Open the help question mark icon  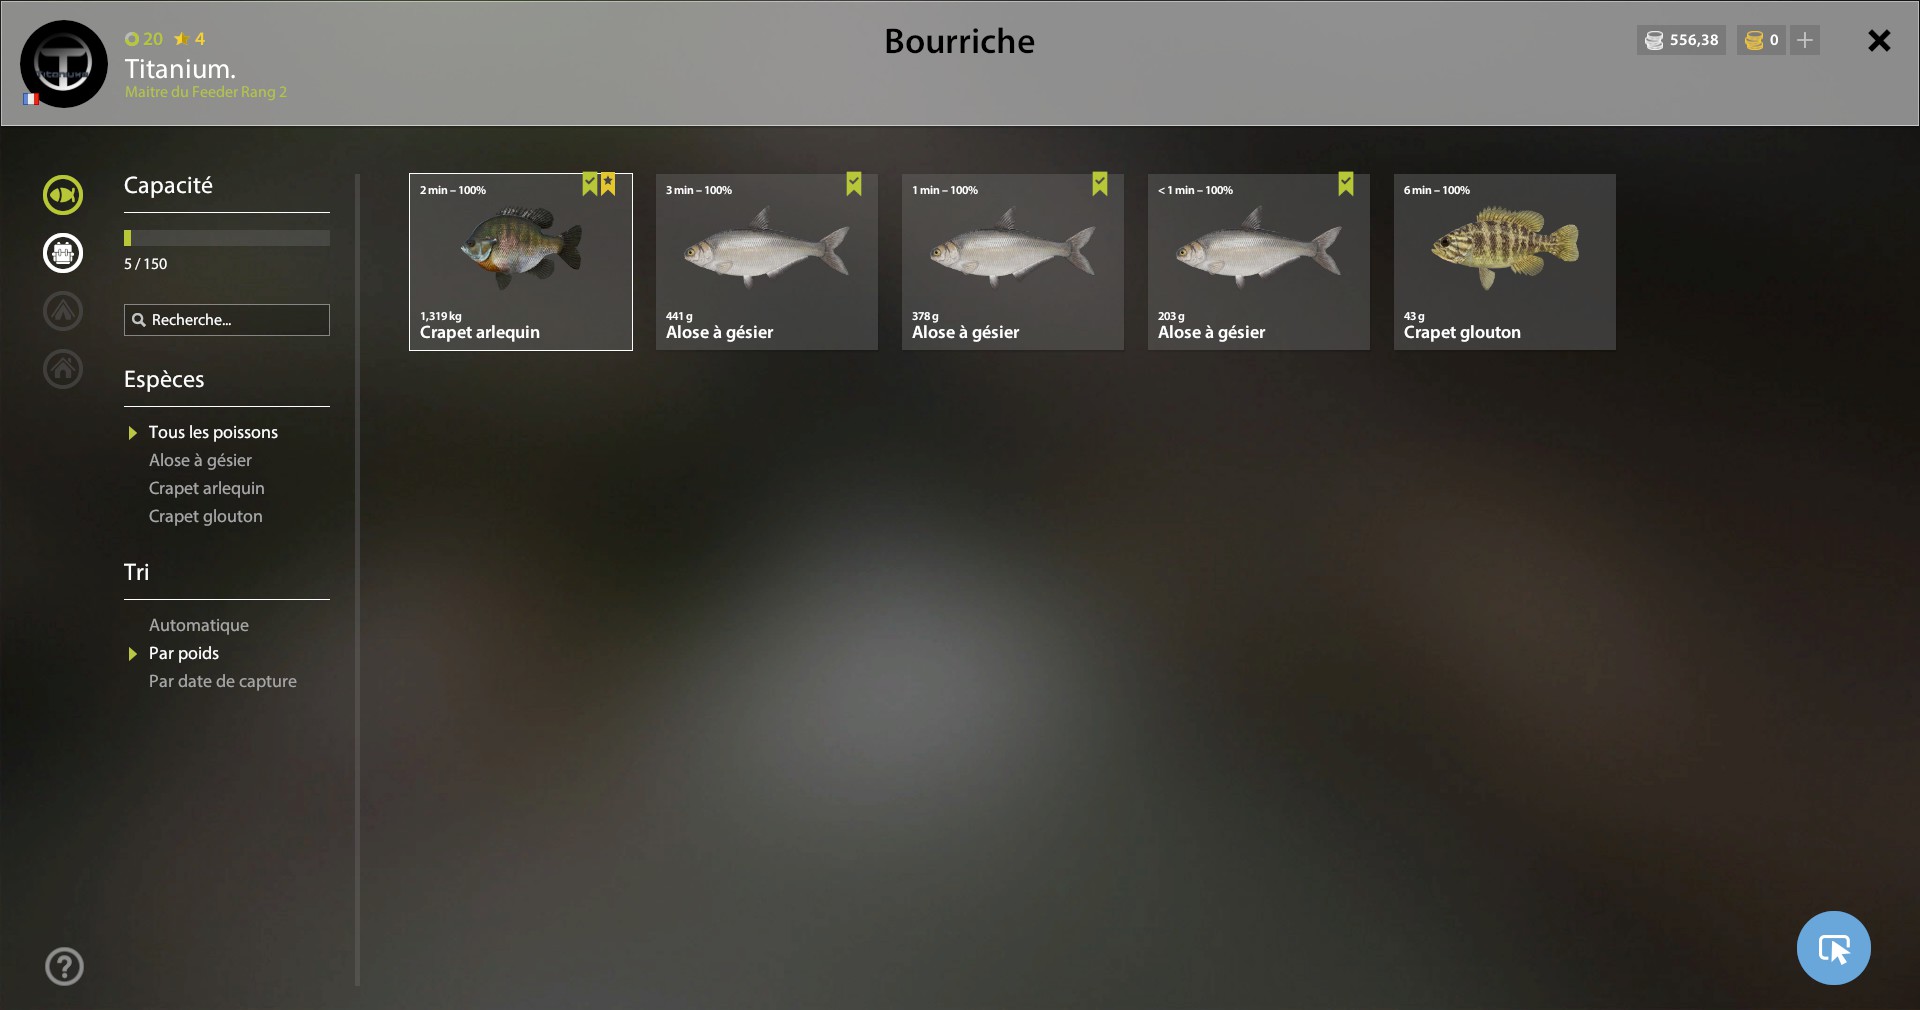tap(65, 966)
